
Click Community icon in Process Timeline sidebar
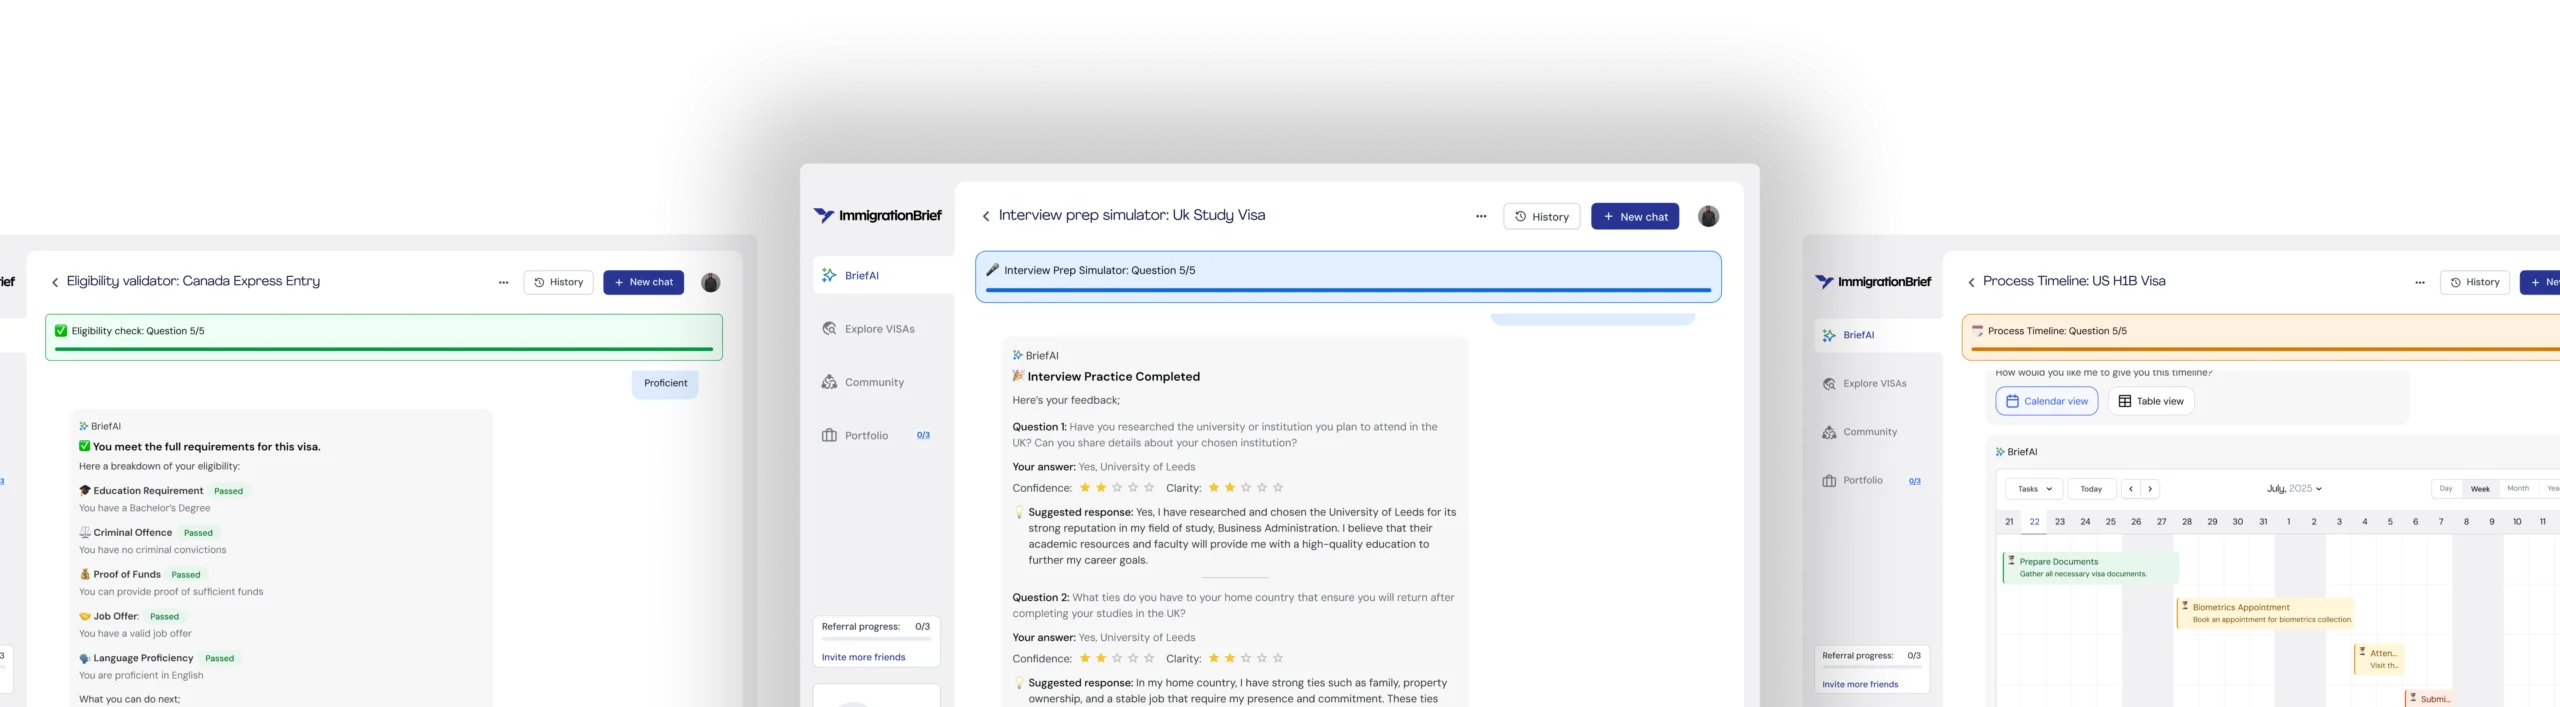[1829, 432]
